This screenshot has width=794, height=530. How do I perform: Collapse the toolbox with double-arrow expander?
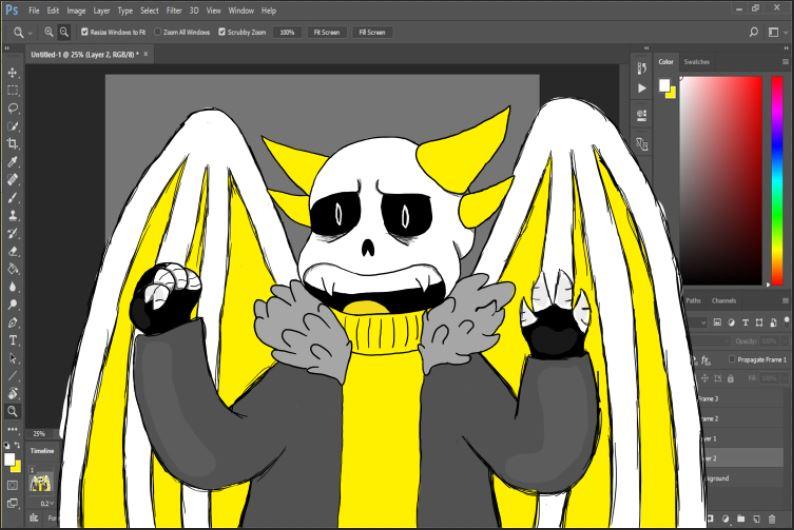click(x=7, y=48)
